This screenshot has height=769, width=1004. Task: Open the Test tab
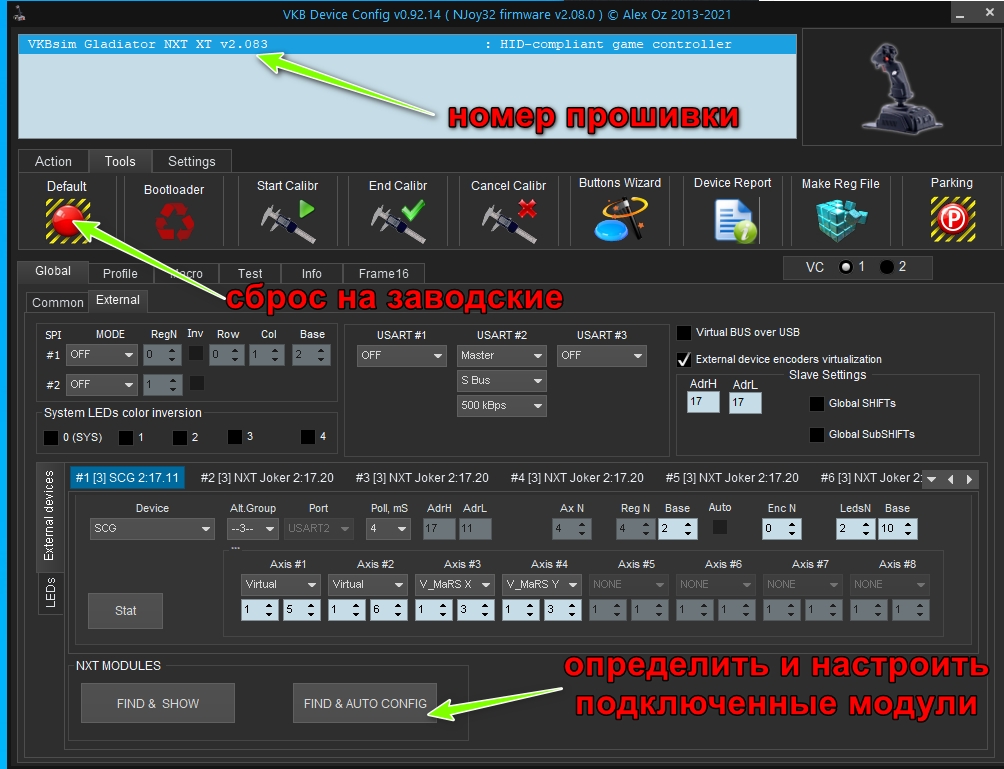250,273
